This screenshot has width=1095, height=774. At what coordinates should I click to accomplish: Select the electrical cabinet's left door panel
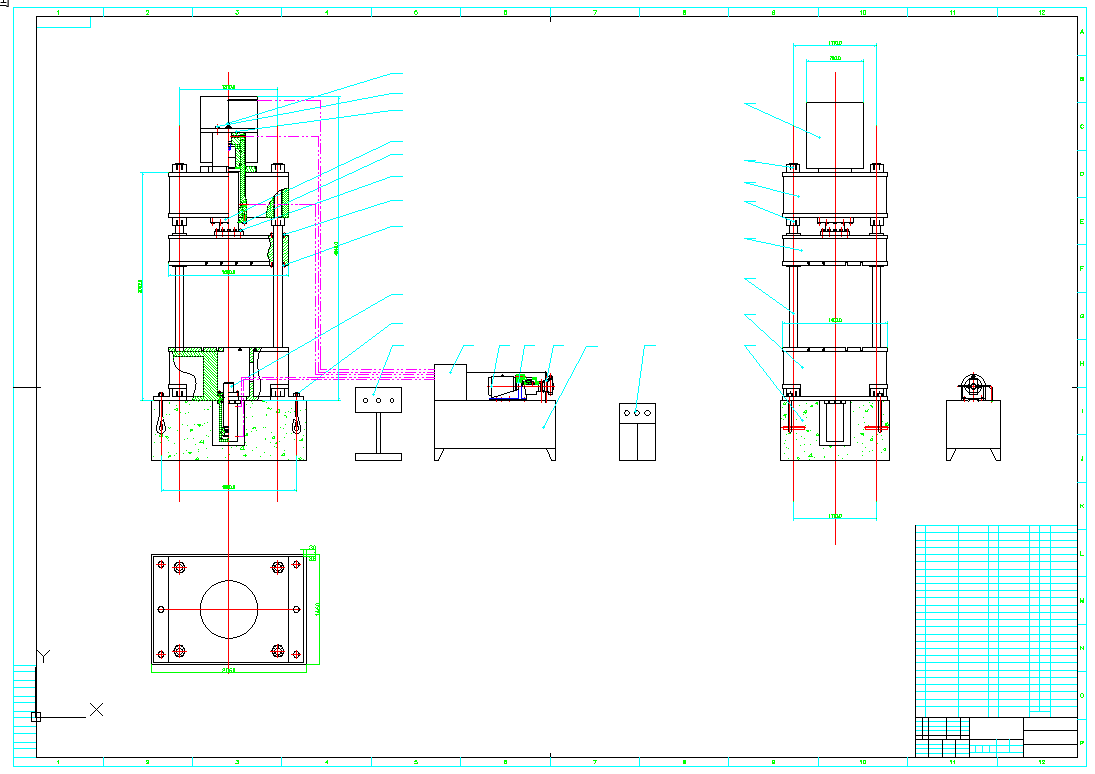coord(629,441)
